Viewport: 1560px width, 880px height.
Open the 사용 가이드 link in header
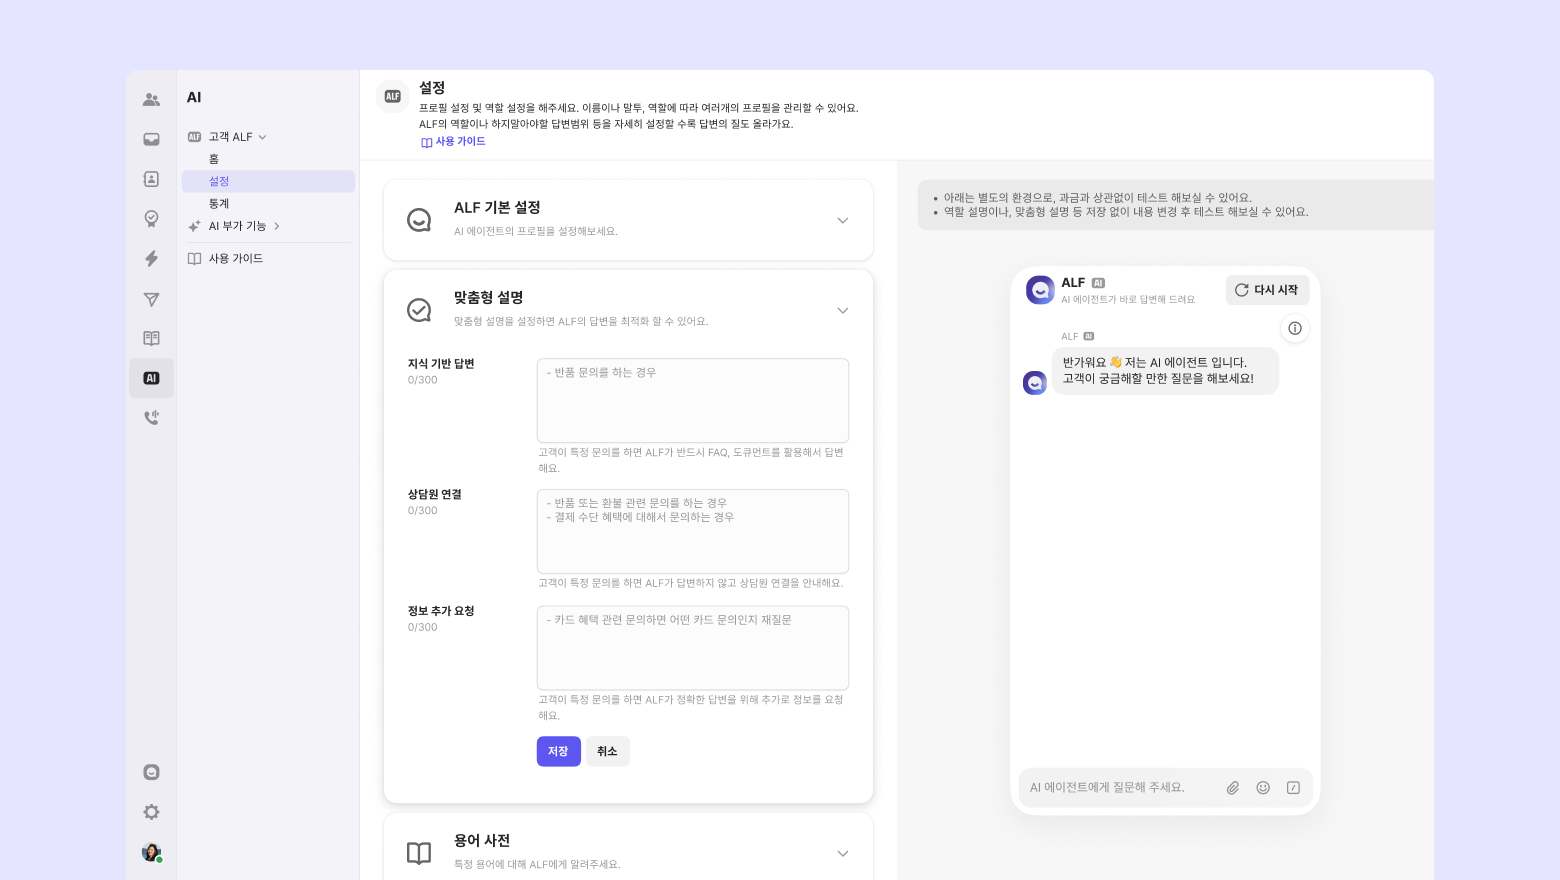[x=453, y=142]
